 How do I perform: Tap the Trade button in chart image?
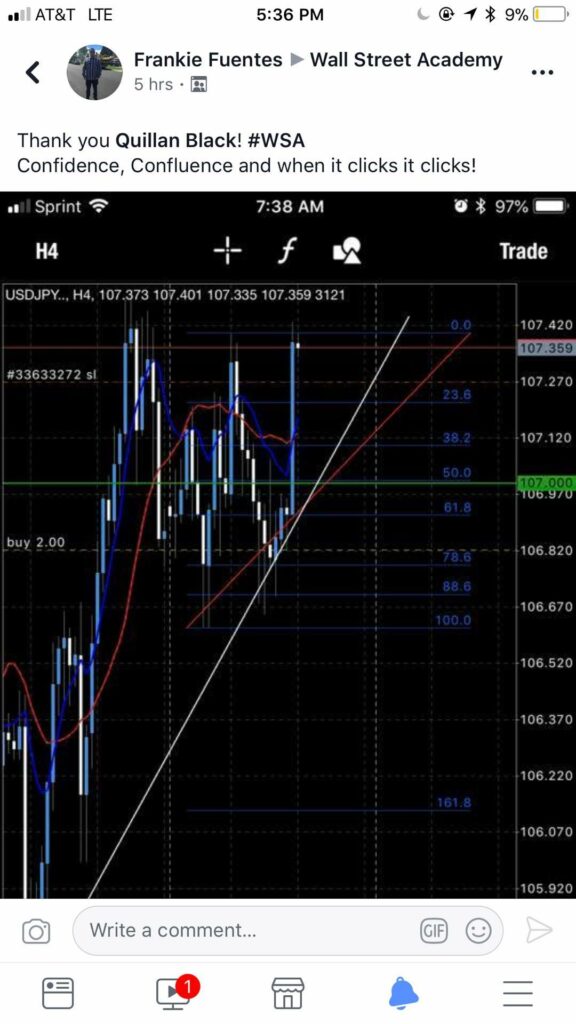click(x=523, y=251)
